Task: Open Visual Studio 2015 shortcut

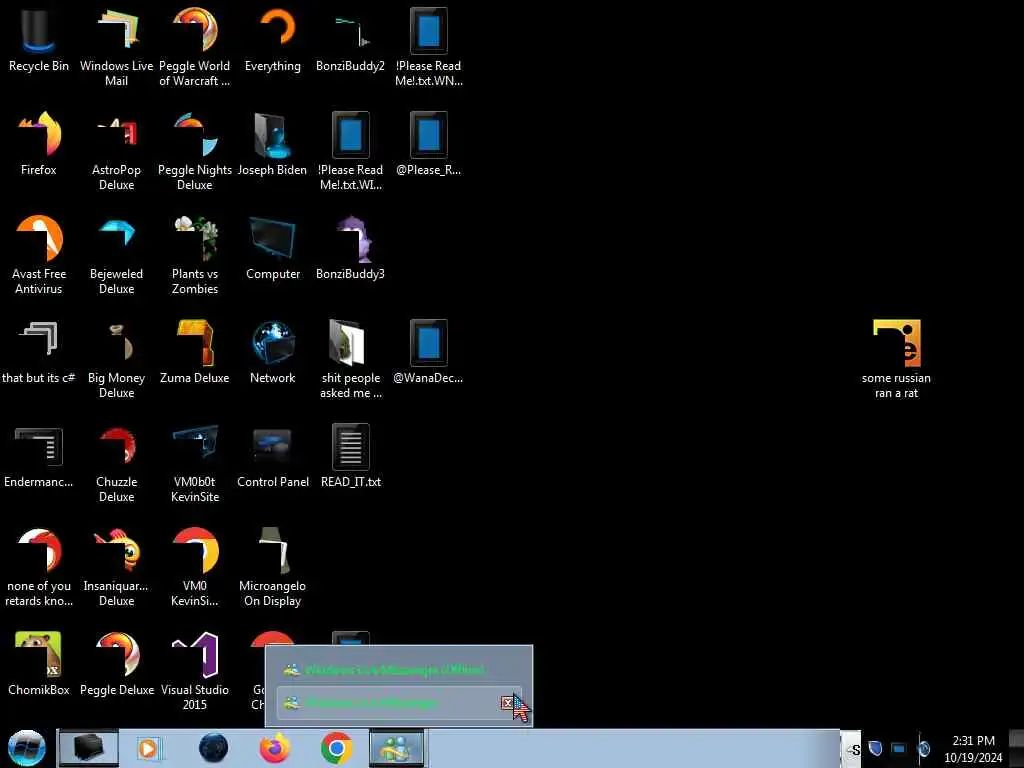Action: [x=195, y=671]
